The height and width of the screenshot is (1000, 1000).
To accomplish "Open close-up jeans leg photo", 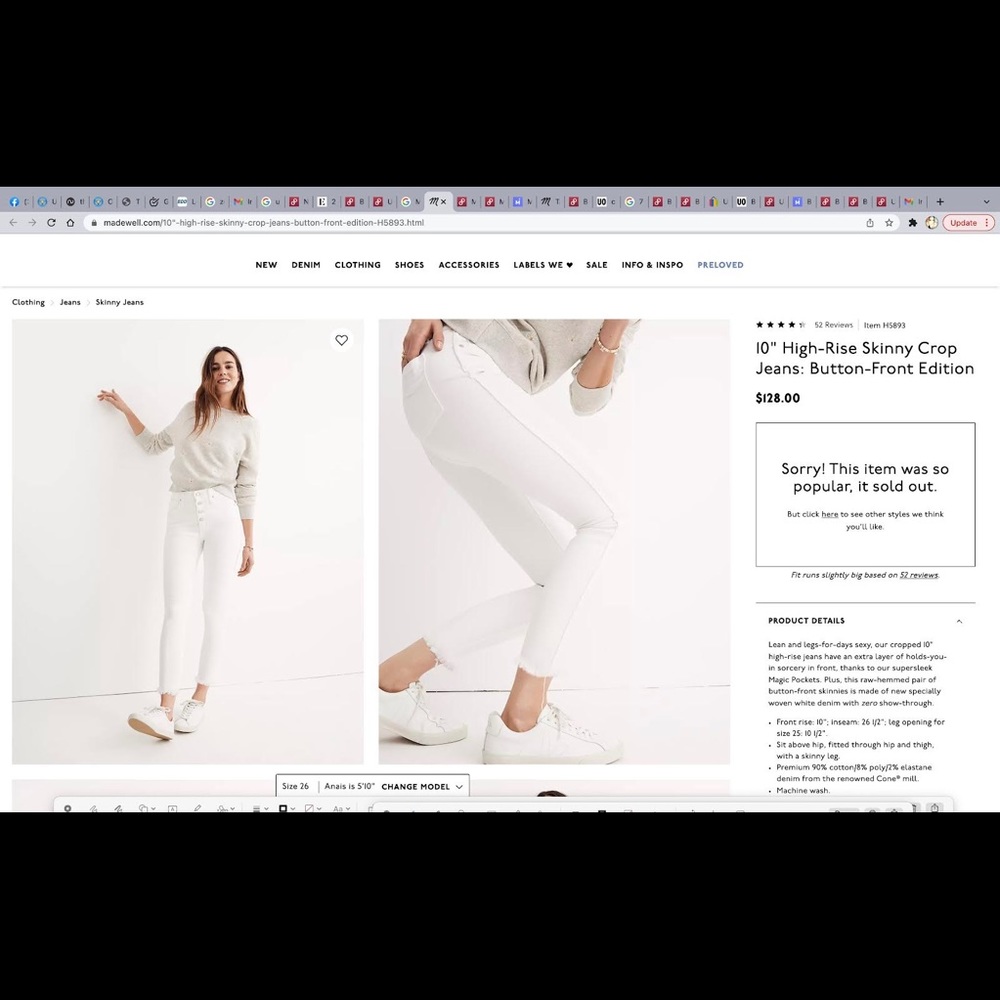I will point(554,541).
